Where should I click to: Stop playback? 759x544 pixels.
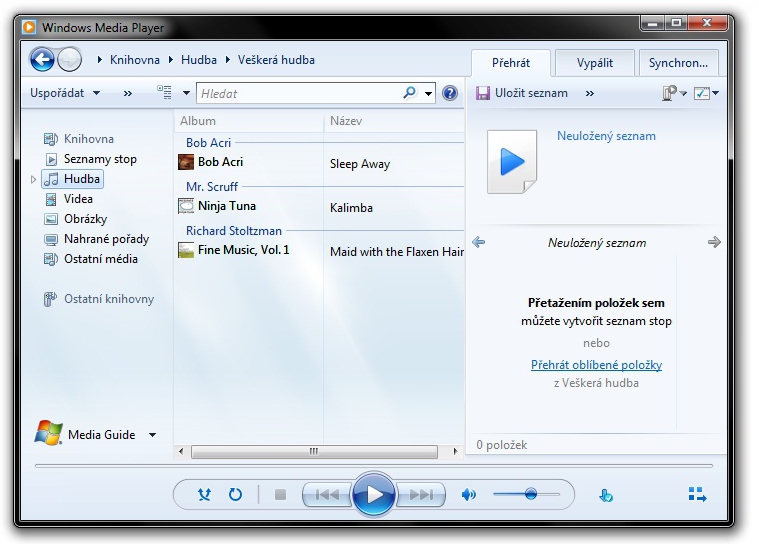[280, 495]
